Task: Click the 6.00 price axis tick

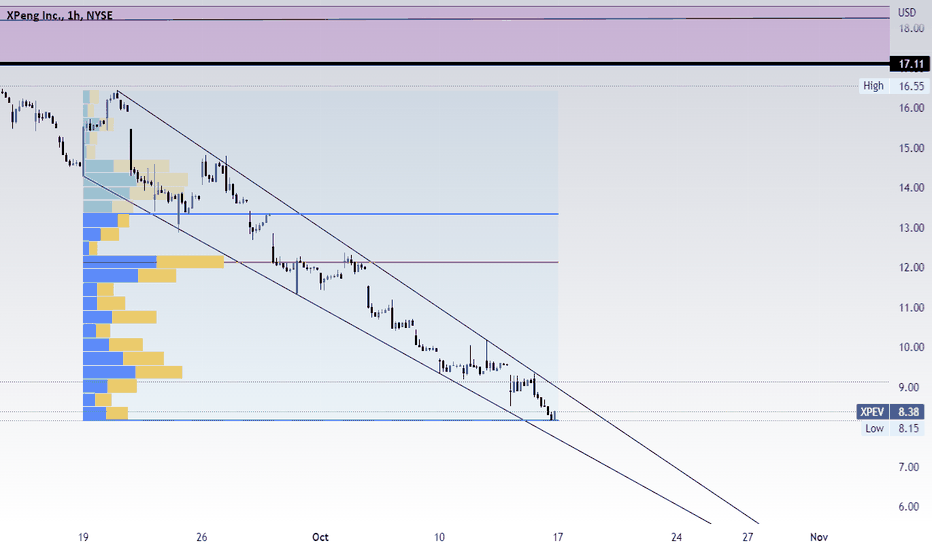Action: click(x=909, y=507)
